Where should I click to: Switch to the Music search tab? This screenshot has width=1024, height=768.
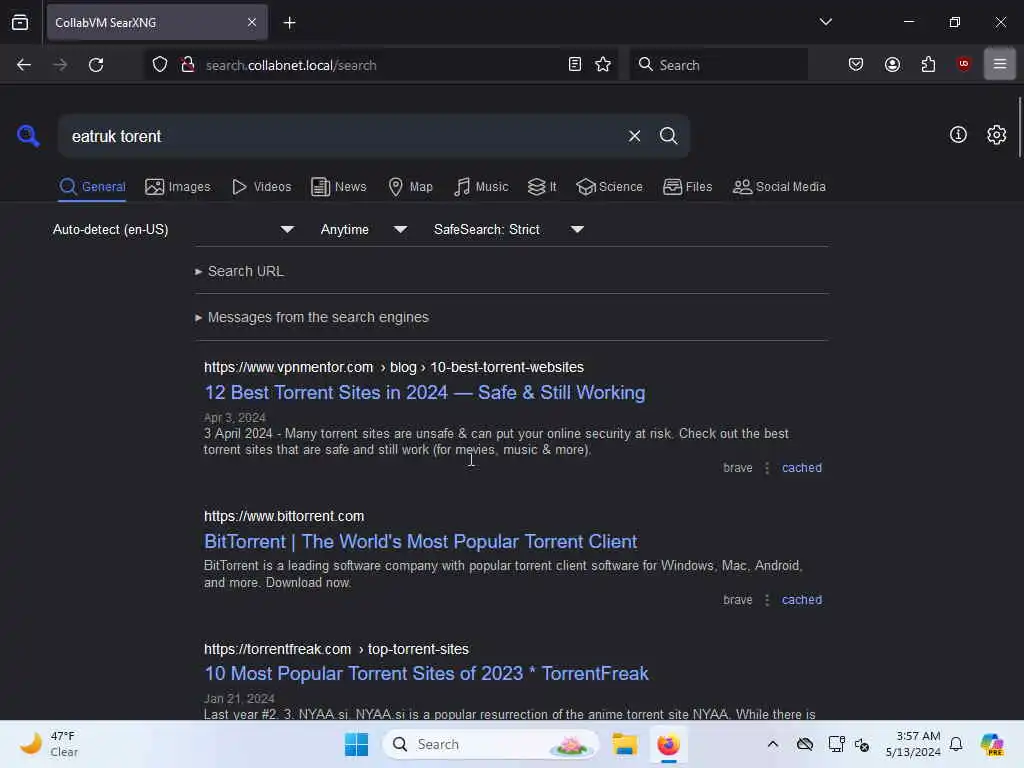481,187
